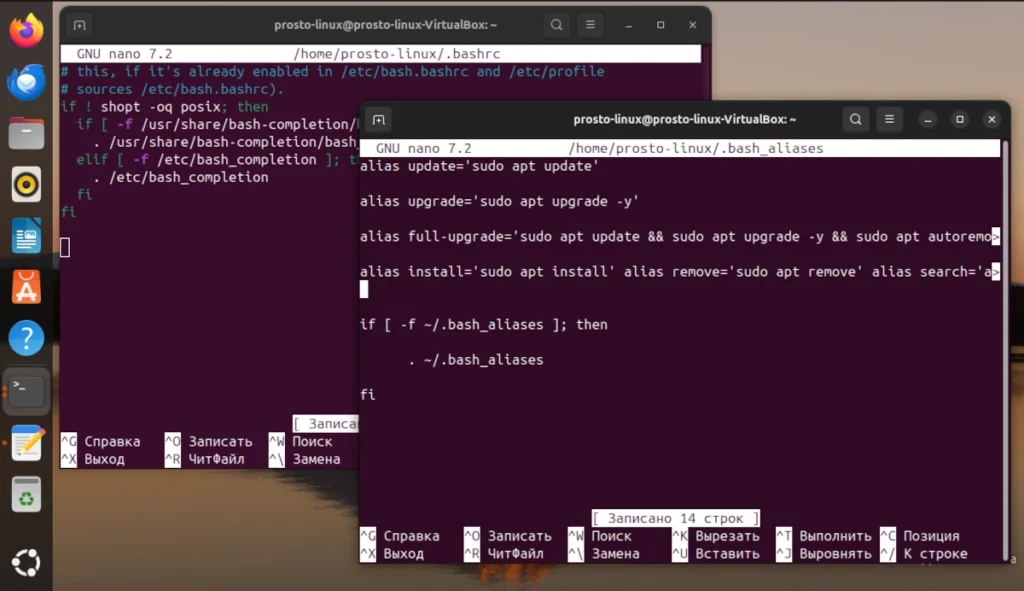Image resolution: width=1024 pixels, height=591 pixels.
Task: Click the alias install line
Action: click(x=679, y=272)
